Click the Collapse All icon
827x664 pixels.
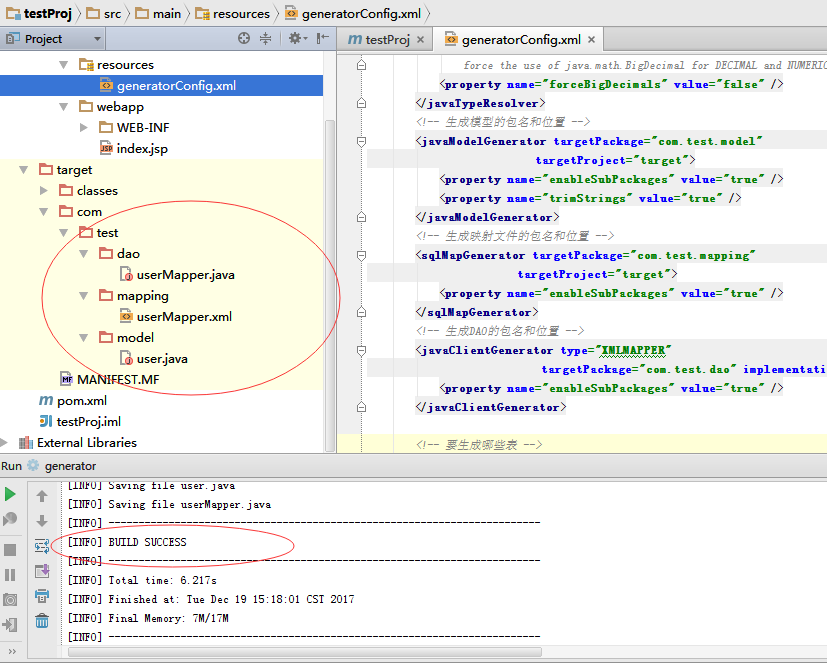coord(266,38)
